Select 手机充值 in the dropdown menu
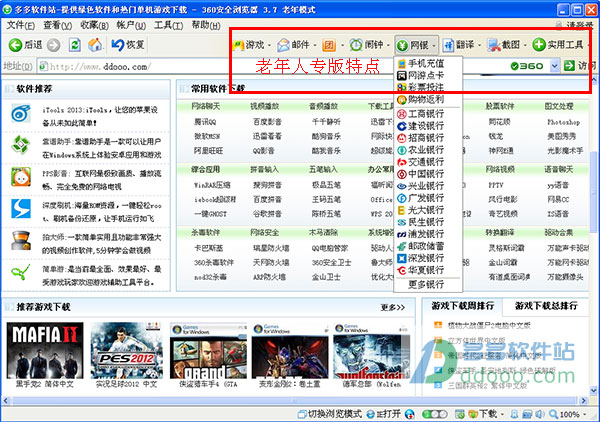 pos(428,63)
